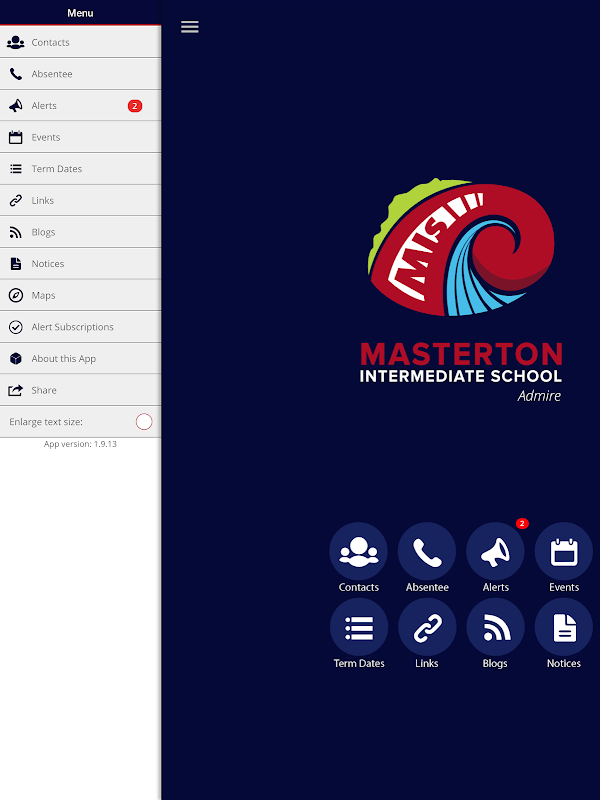The image size is (600, 800).
Task: Click the Menu header title
Action: (80, 13)
